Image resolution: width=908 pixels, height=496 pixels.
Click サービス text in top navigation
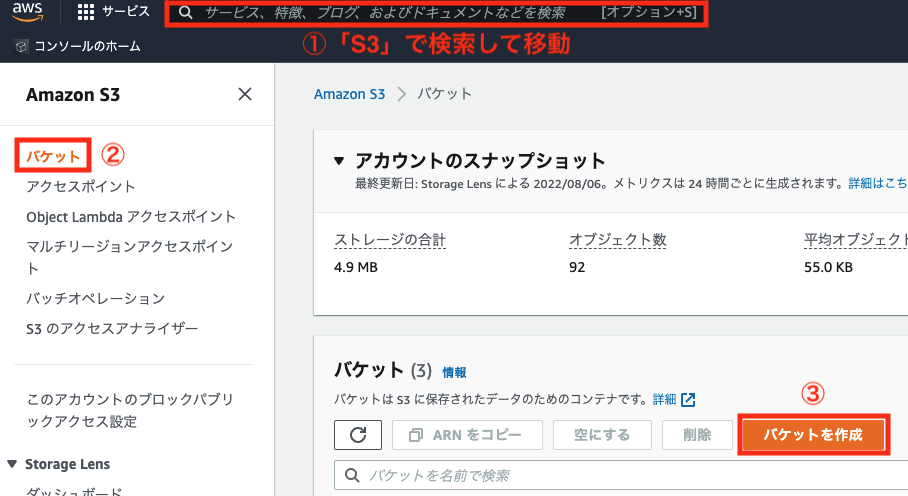click(x=126, y=12)
